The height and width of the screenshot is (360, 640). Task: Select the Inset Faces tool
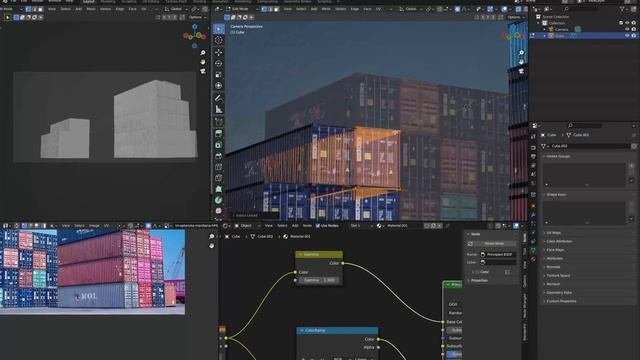(x=219, y=145)
